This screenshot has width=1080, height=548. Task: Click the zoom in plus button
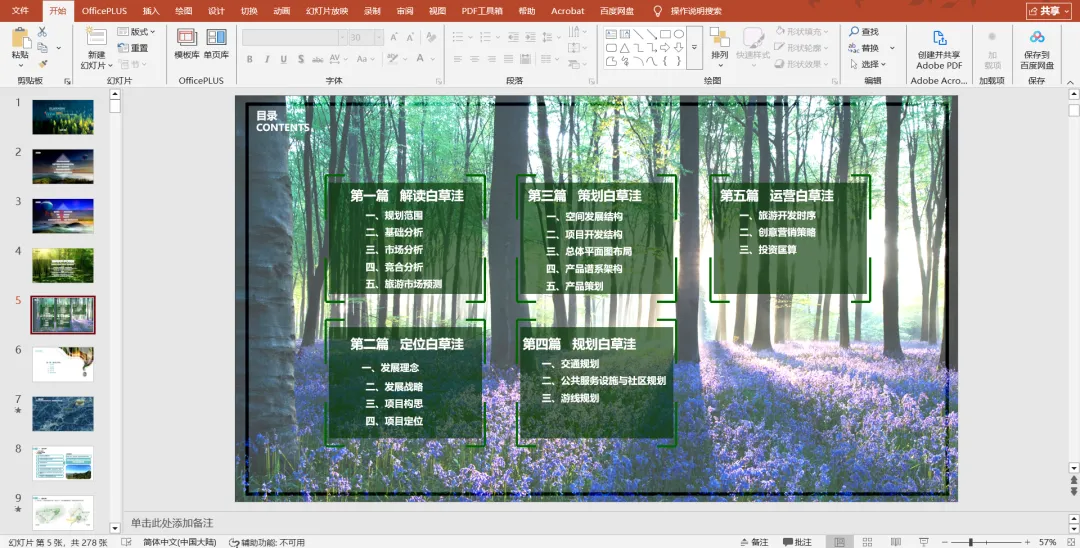1027,542
